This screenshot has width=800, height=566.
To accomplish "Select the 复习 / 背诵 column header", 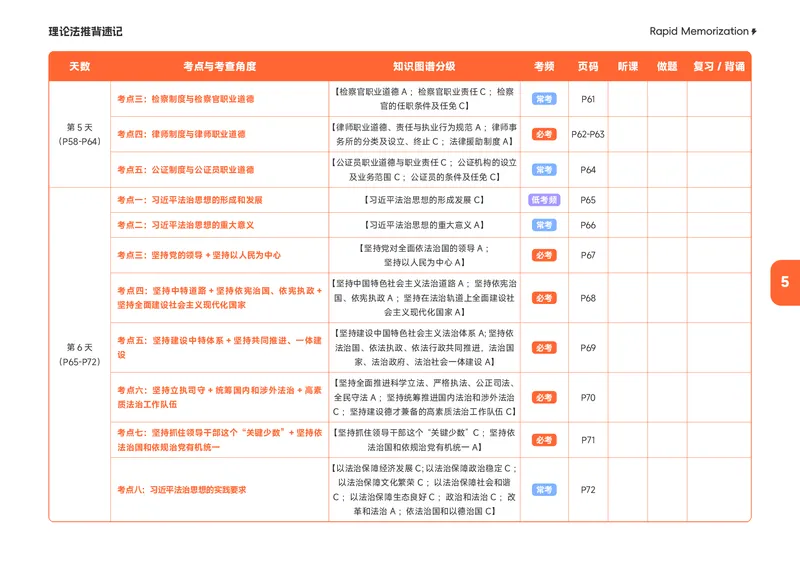I will click(719, 66).
